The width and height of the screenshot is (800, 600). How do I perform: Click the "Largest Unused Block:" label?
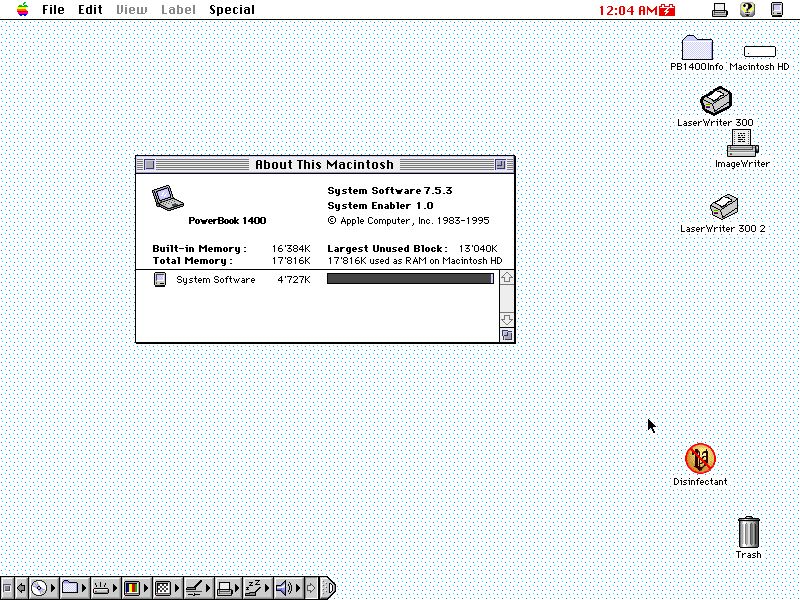coord(387,248)
